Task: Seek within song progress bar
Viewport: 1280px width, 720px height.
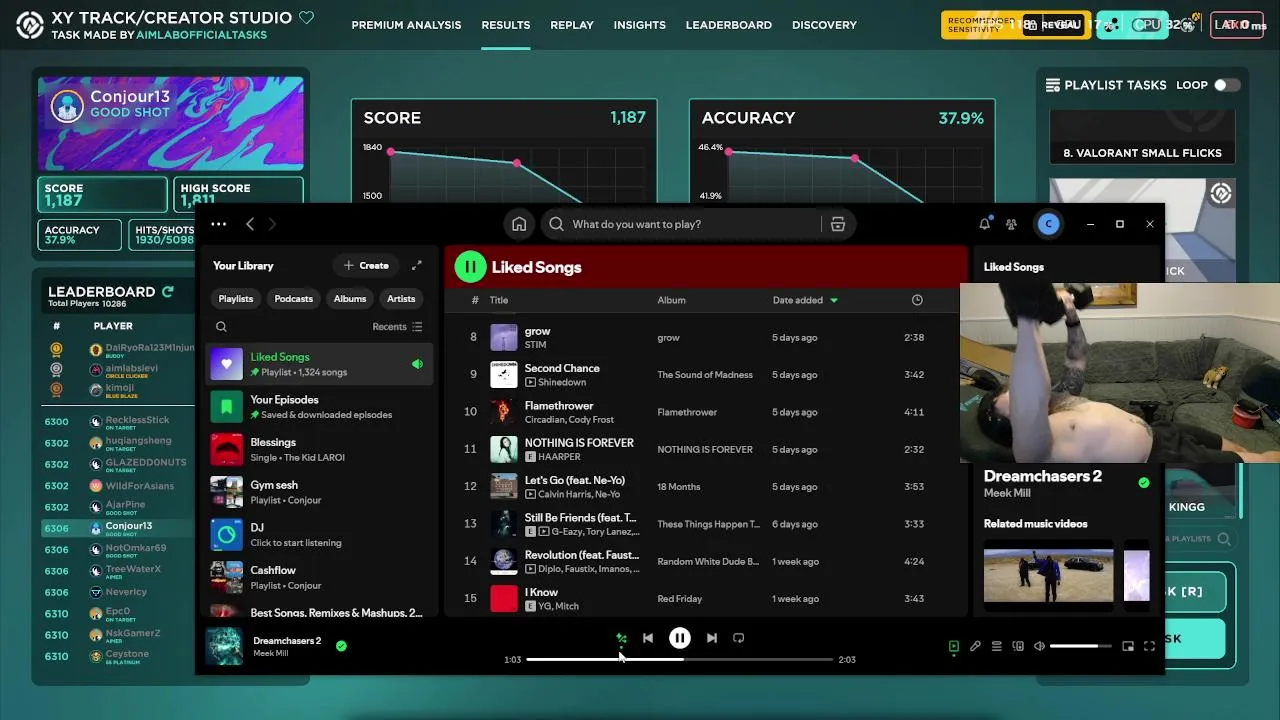Action: [680, 660]
